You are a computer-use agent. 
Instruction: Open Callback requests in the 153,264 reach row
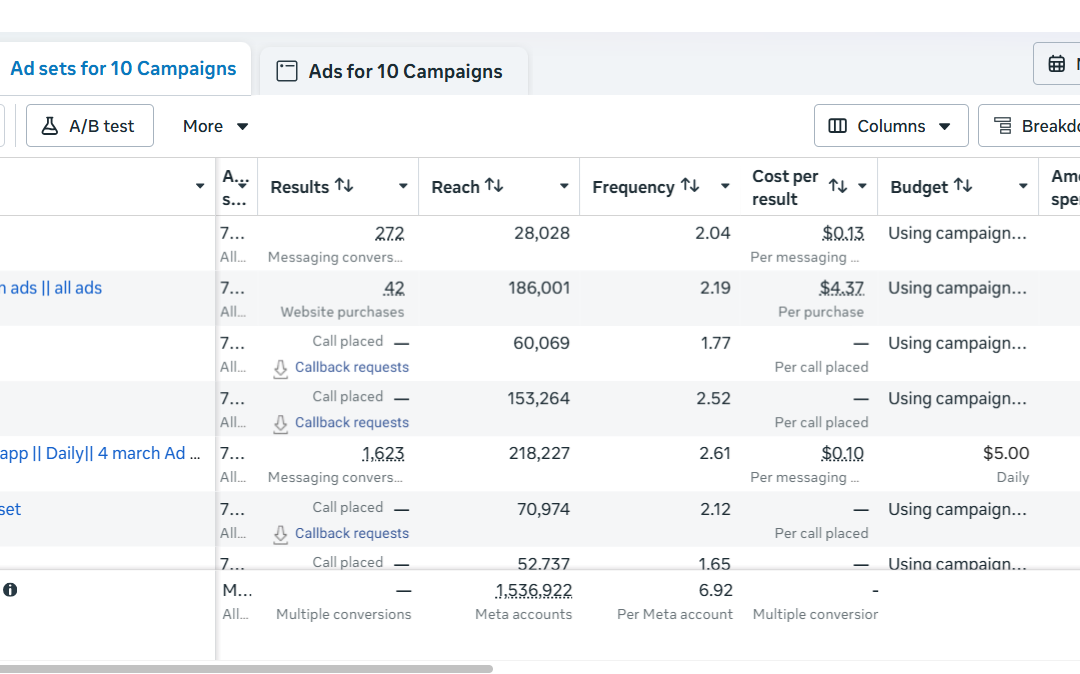click(351, 422)
